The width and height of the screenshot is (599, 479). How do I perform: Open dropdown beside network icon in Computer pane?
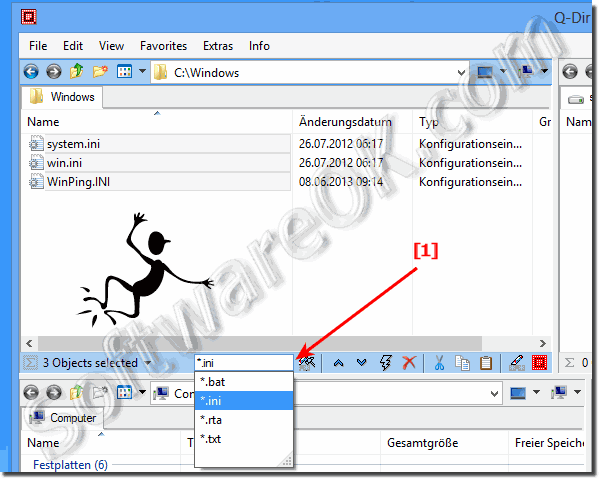pos(577,392)
